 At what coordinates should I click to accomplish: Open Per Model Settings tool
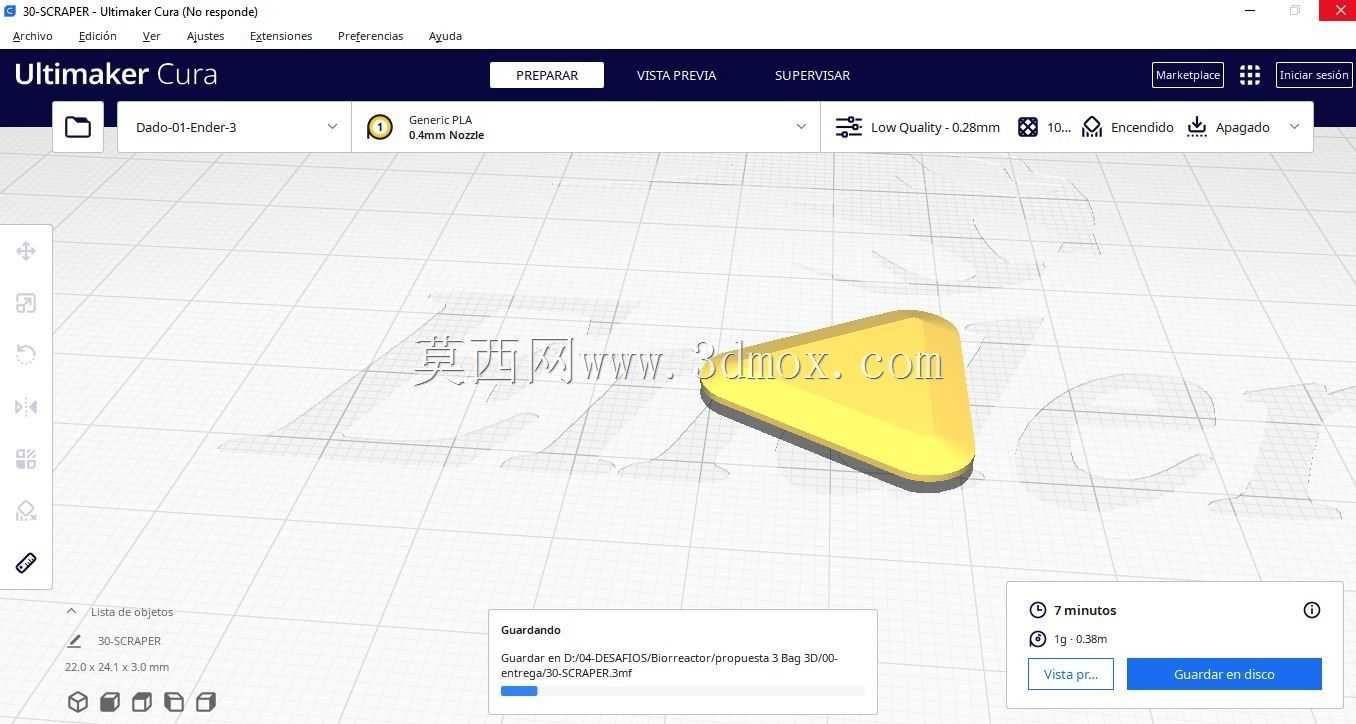pyautogui.click(x=26, y=459)
